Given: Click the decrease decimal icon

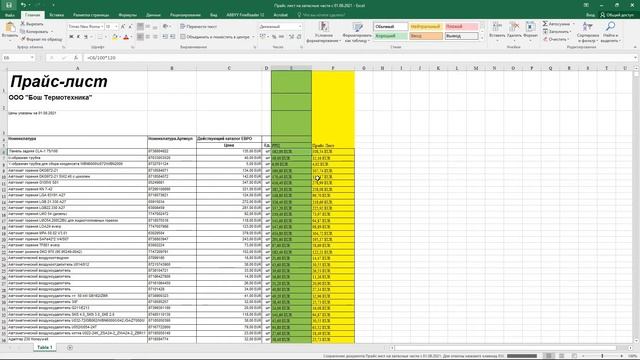Looking at the screenshot, I should (299, 37).
